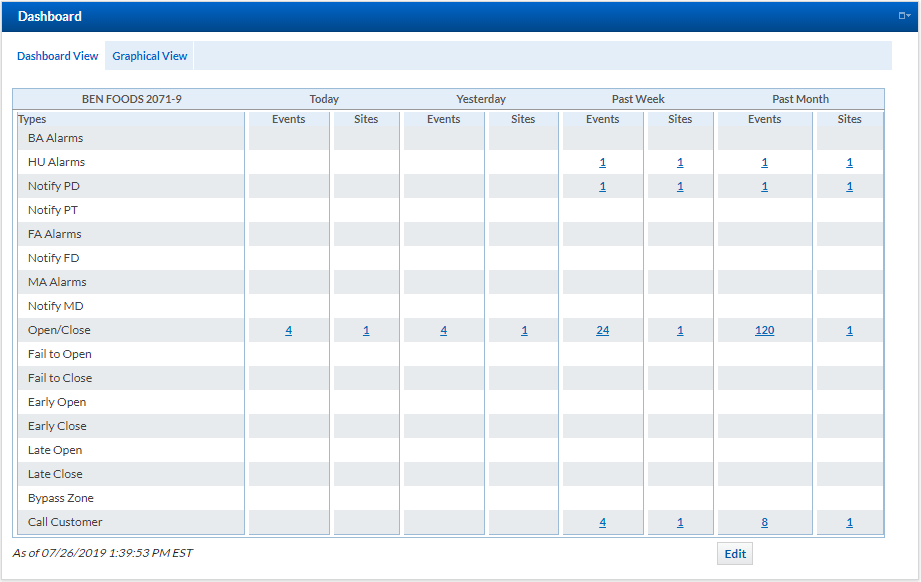Click HU Alarms Past Month sites link
Viewport: 921px width, 582px height.
(849, 162)
